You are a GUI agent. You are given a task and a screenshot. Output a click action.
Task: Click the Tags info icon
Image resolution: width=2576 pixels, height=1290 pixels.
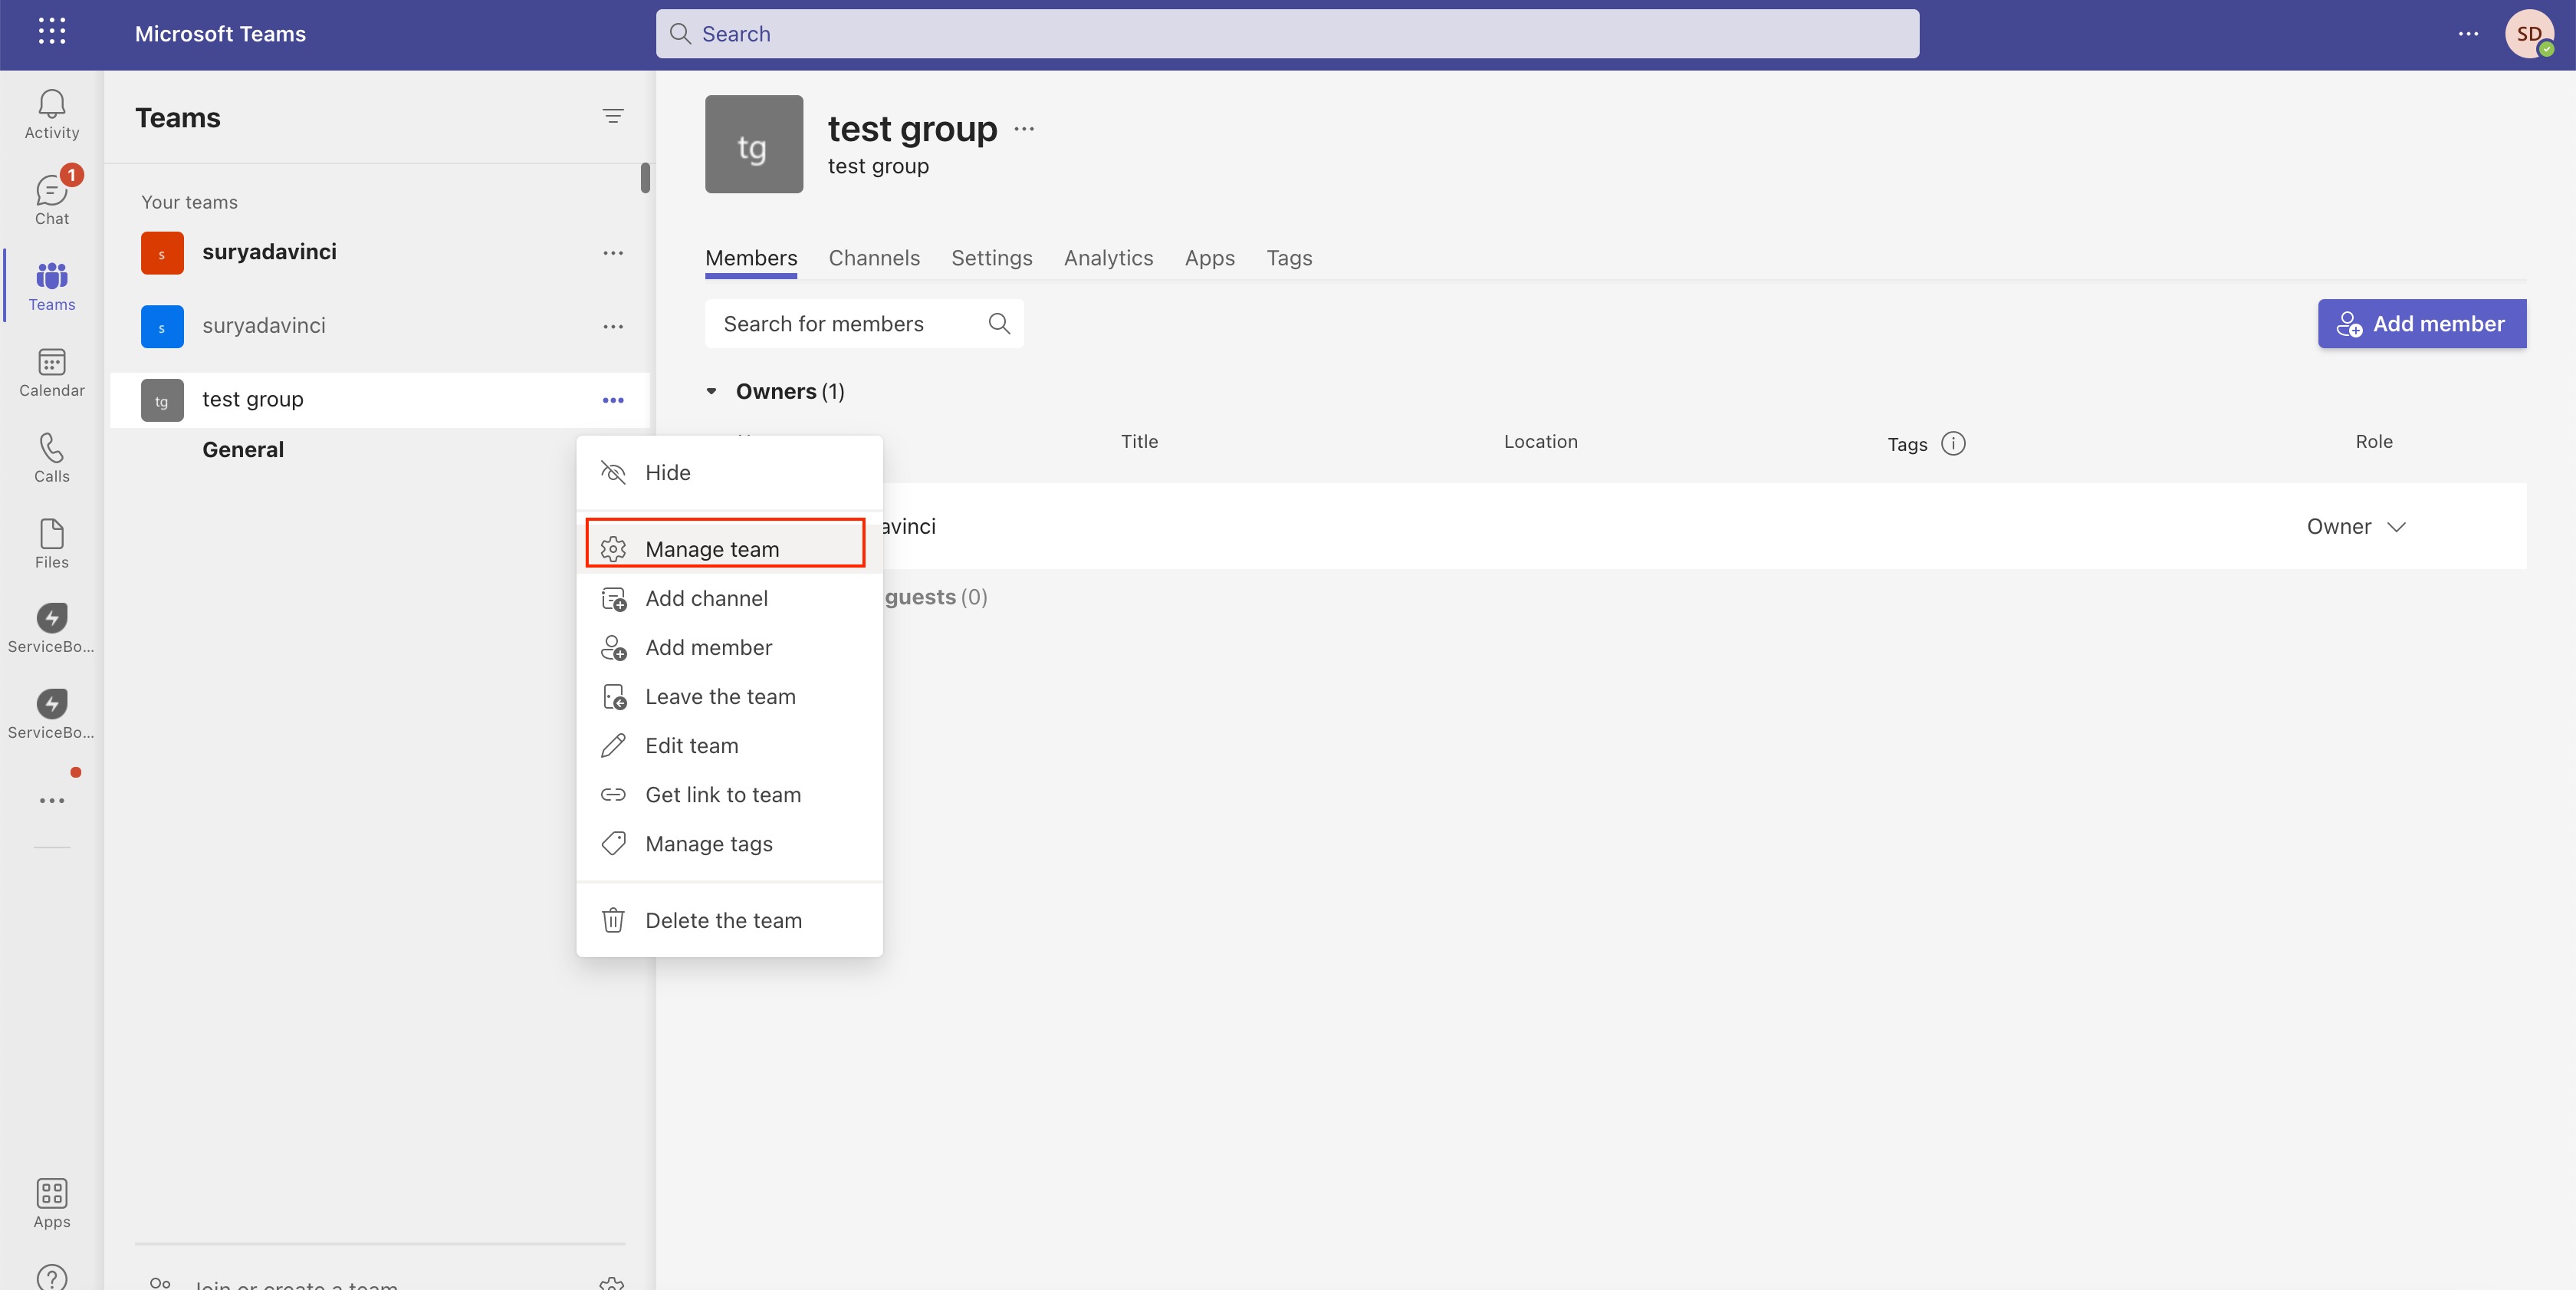(1952, 443)
